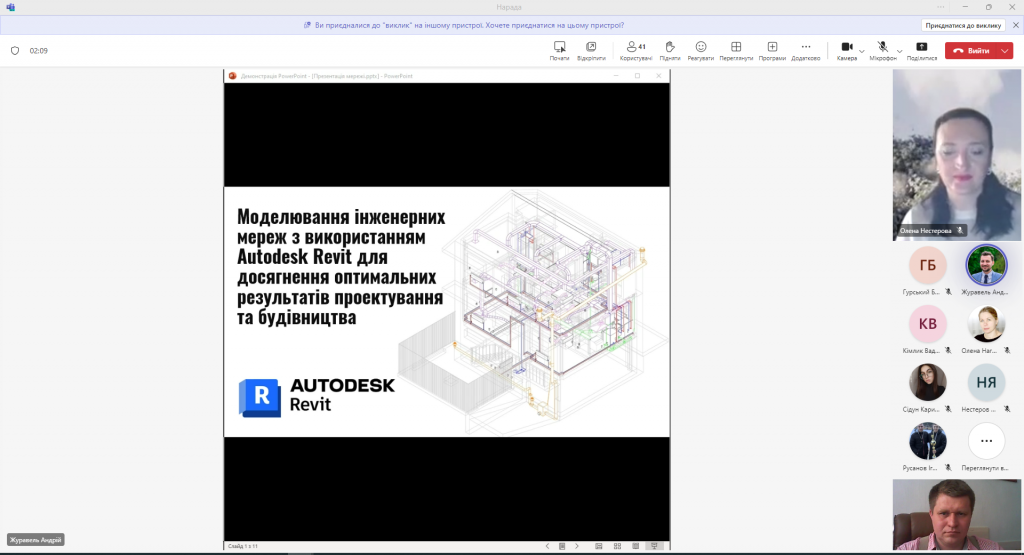Open the Програми apps icon
The width and height of the screenshot is (1024, 555).
click(x=772, y=47)
